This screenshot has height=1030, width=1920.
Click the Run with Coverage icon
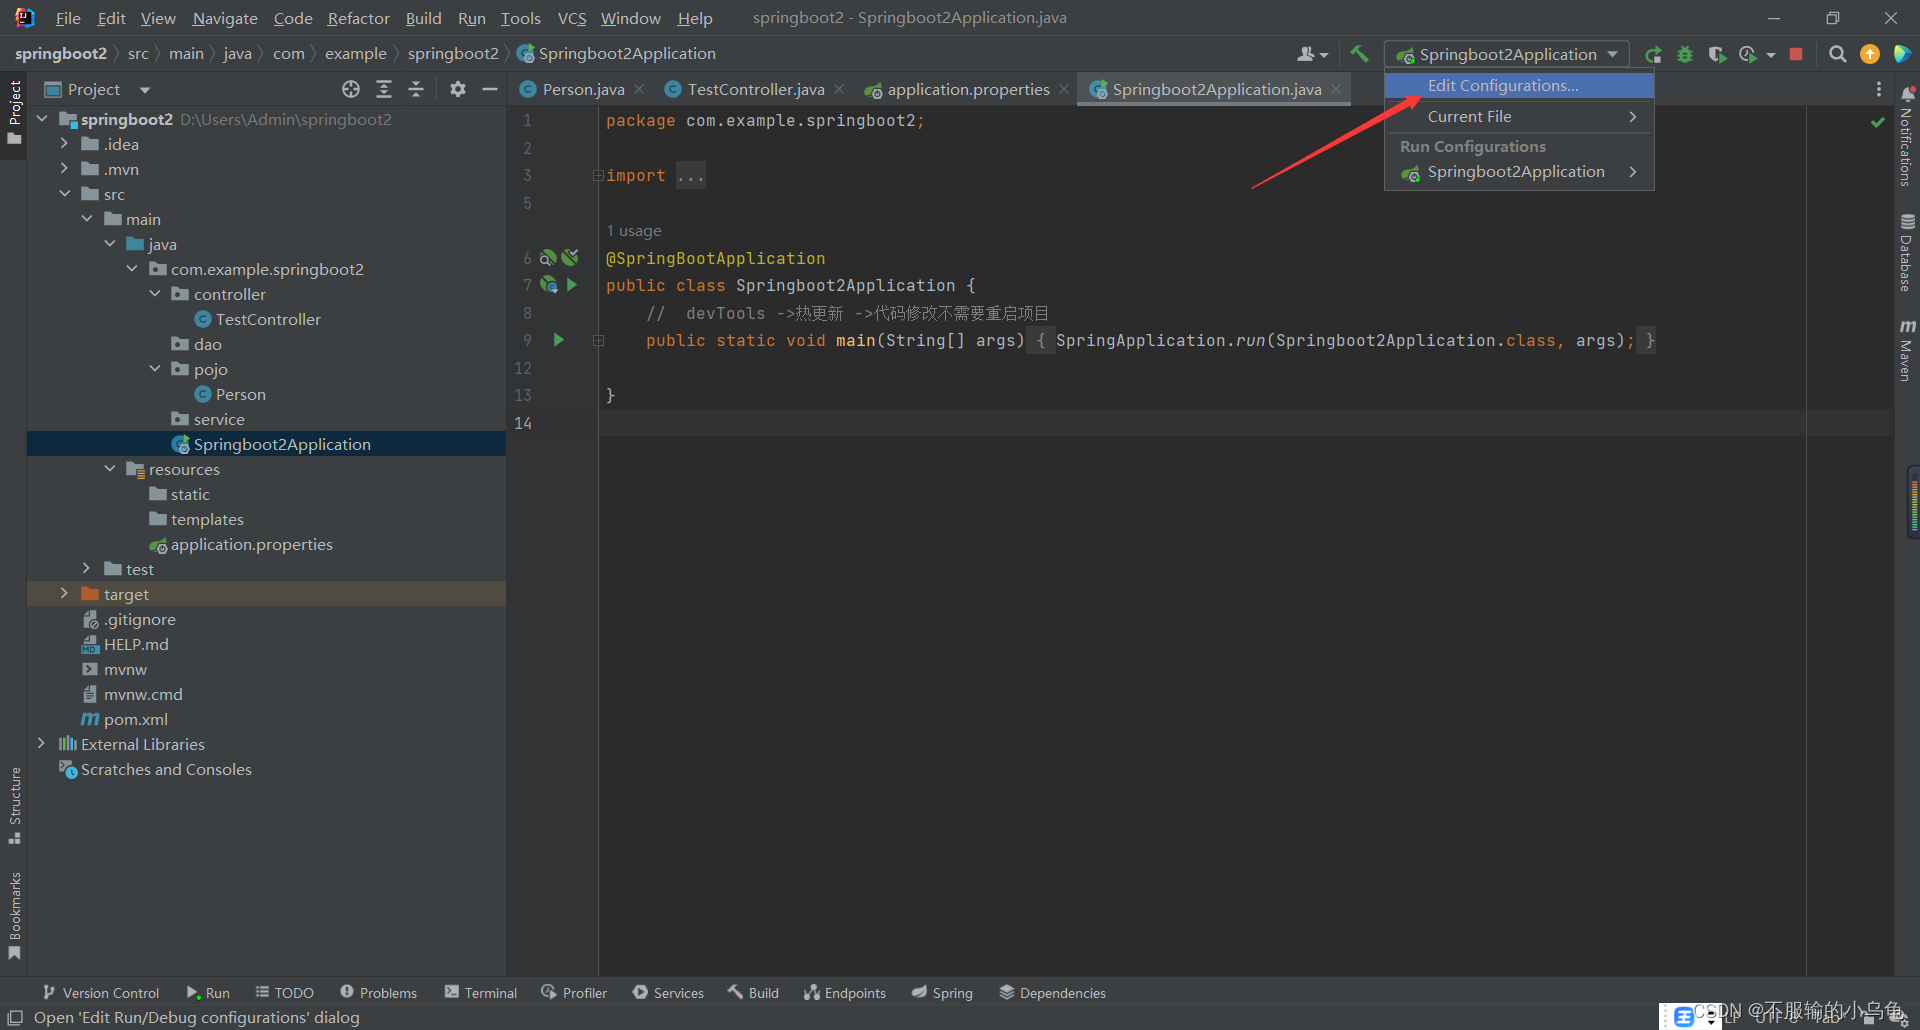click(x=1717, y=54)
